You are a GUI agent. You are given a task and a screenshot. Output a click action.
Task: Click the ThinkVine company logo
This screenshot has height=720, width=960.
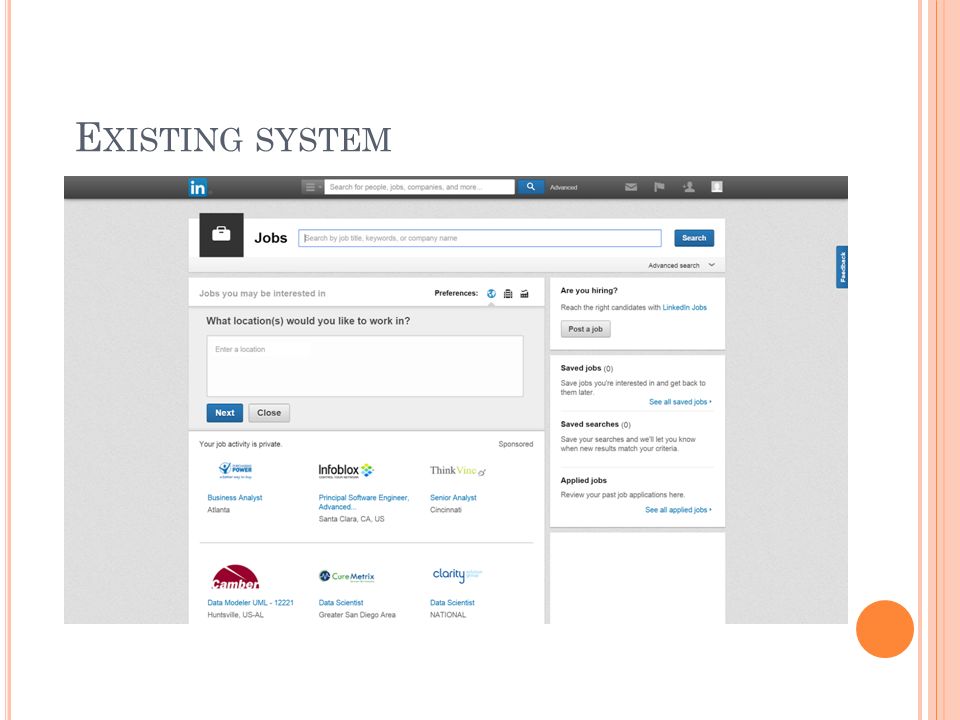[458, 471]
